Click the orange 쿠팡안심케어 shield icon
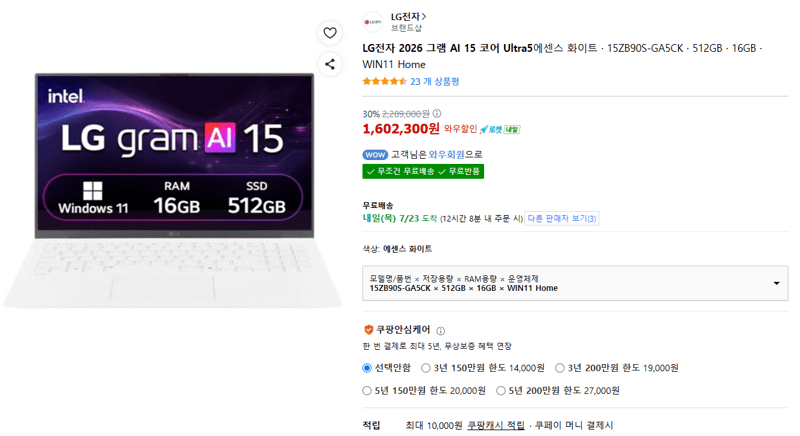Screen dimensions: 800x436 tap(368, 329)
